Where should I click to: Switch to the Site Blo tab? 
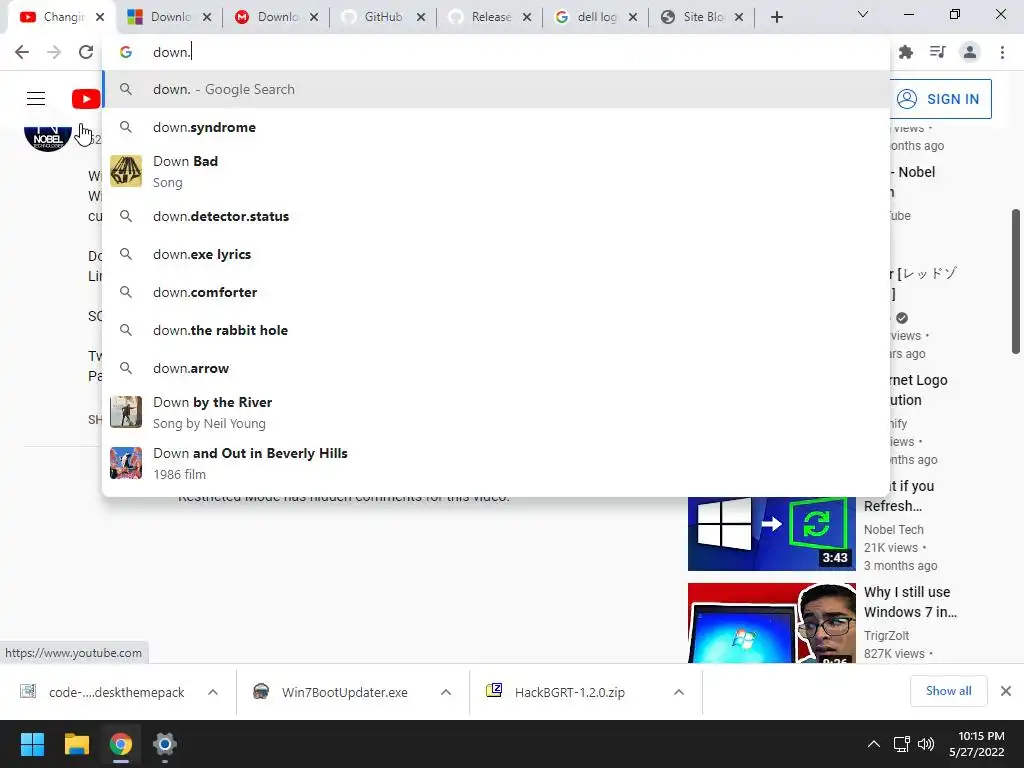701,17
